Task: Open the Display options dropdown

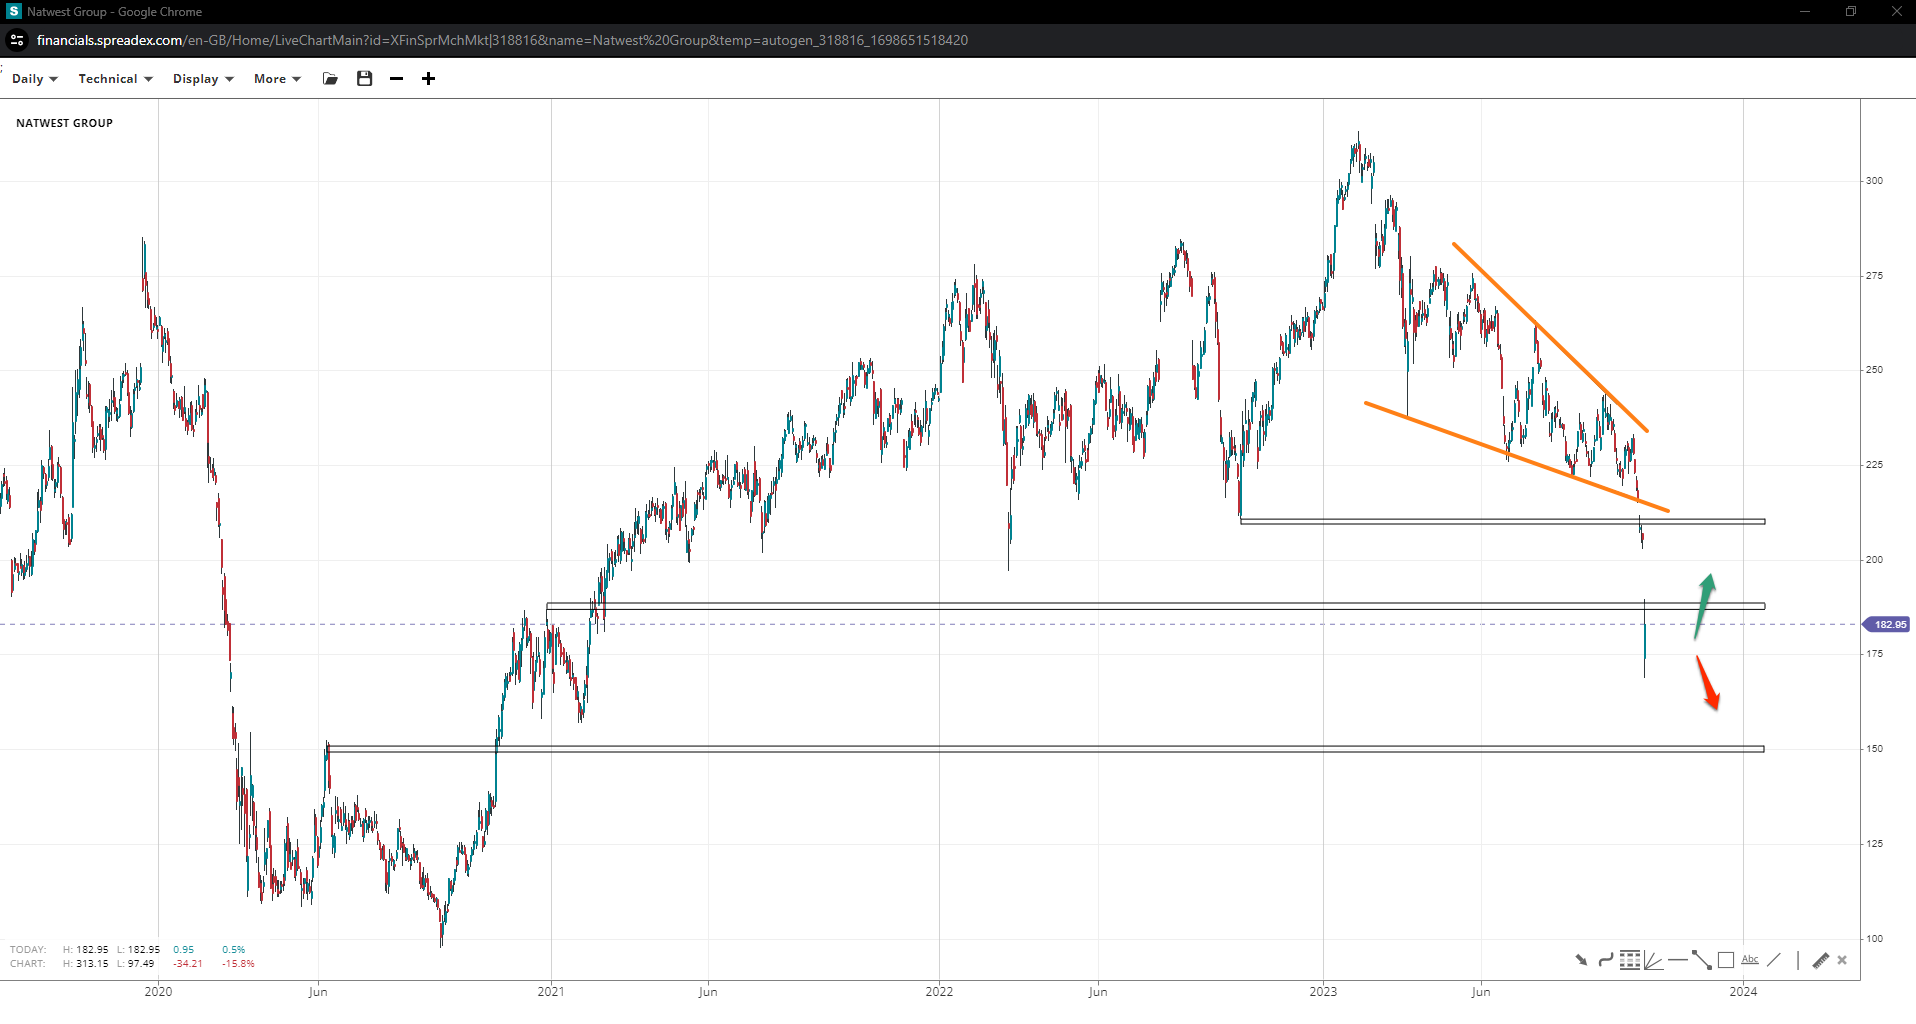Action: point(202,79)
